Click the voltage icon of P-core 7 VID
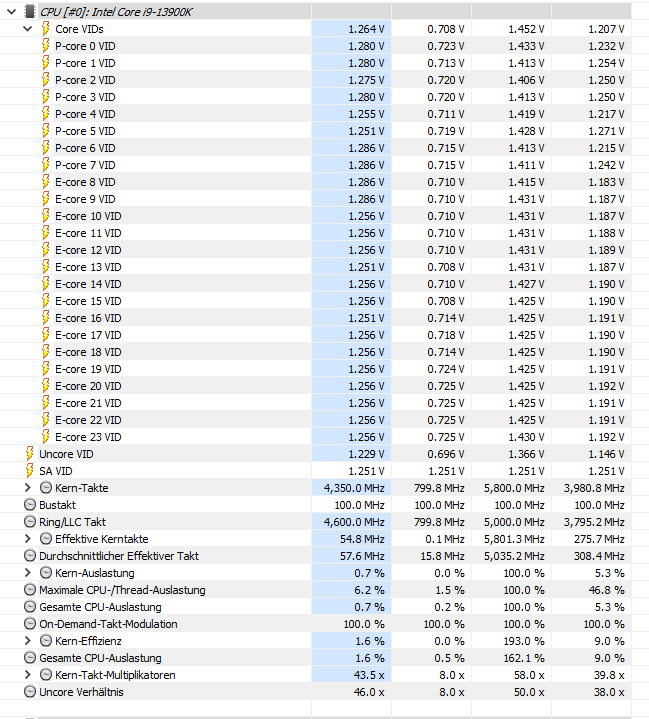649x719 pixels. pyautogui.click(x=45, y=165)
